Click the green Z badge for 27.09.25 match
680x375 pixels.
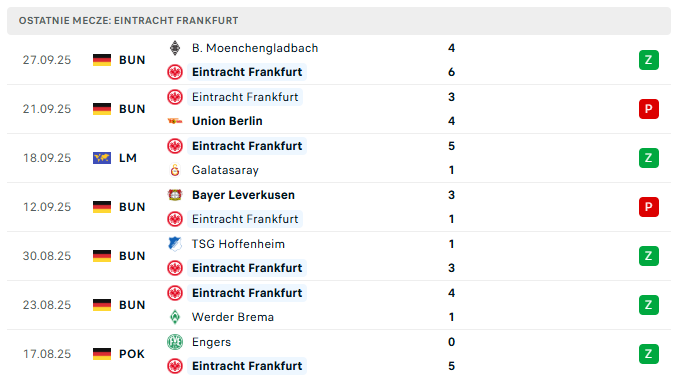648,60
